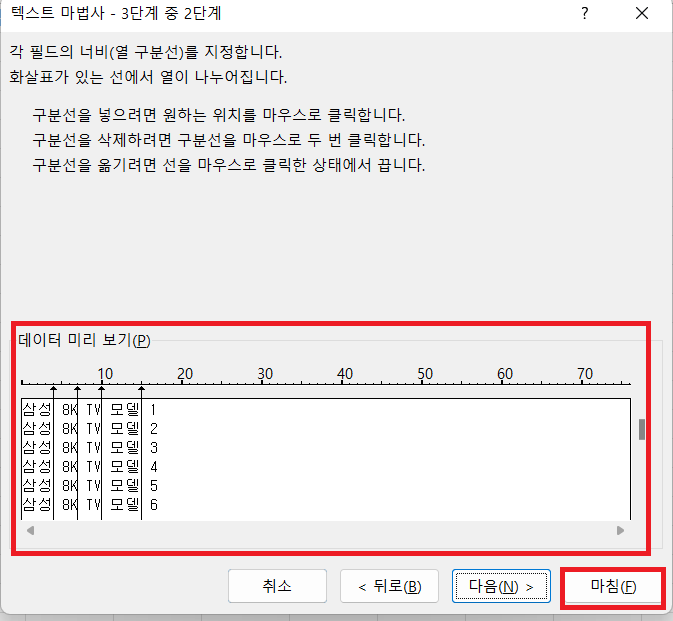Click ruler position 20 in the preview
Screen dimensions: 673x621
[185, 374]
